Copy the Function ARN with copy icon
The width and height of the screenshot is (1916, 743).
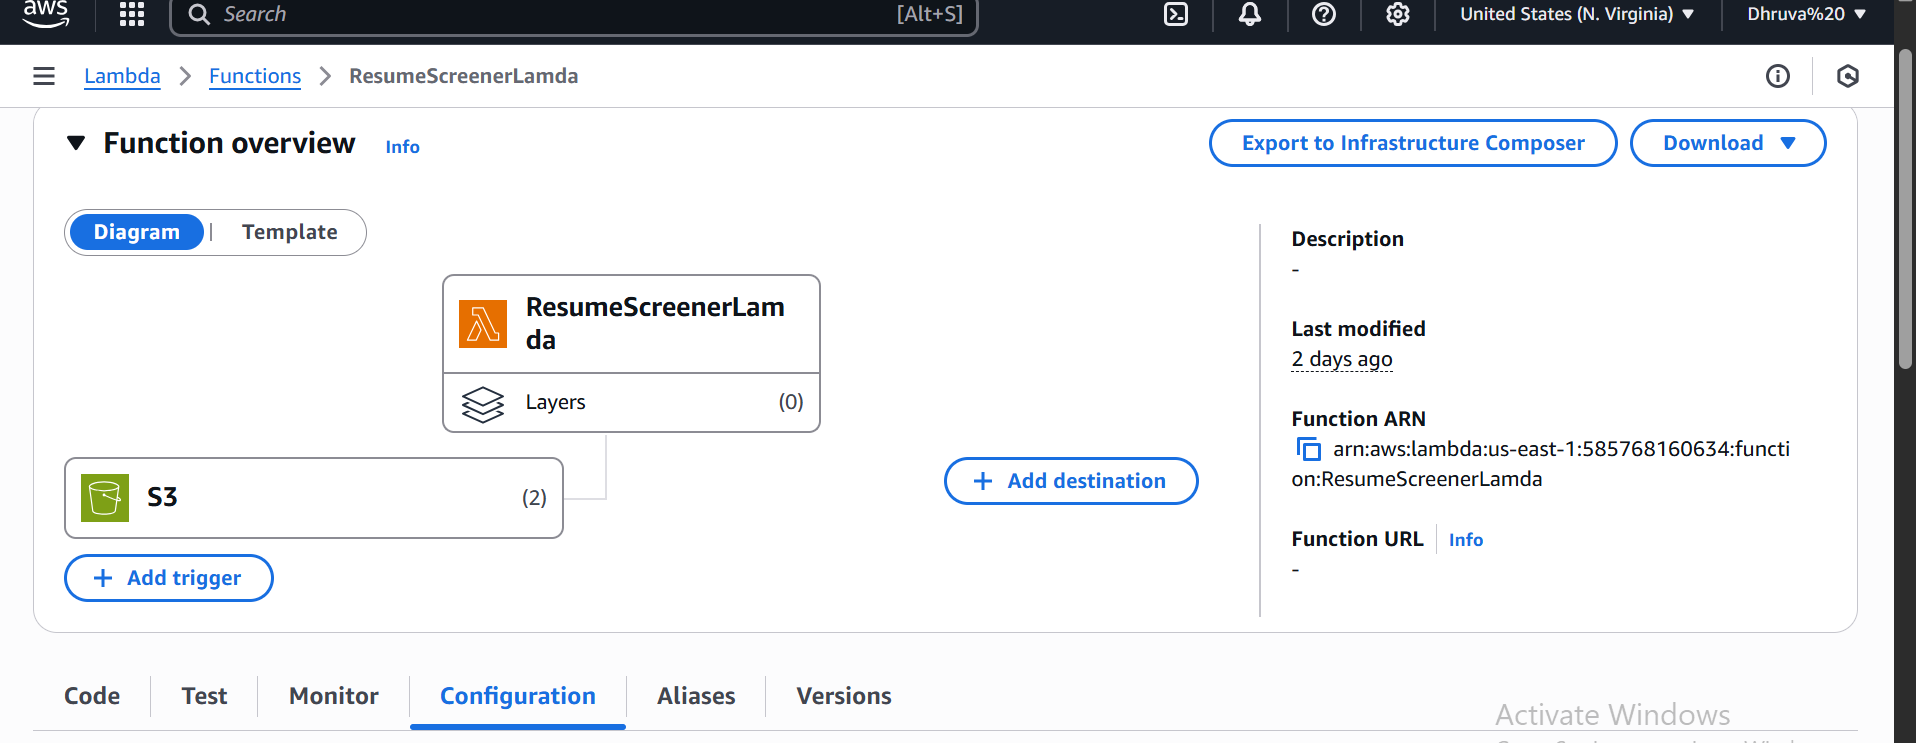point(1308,450)
